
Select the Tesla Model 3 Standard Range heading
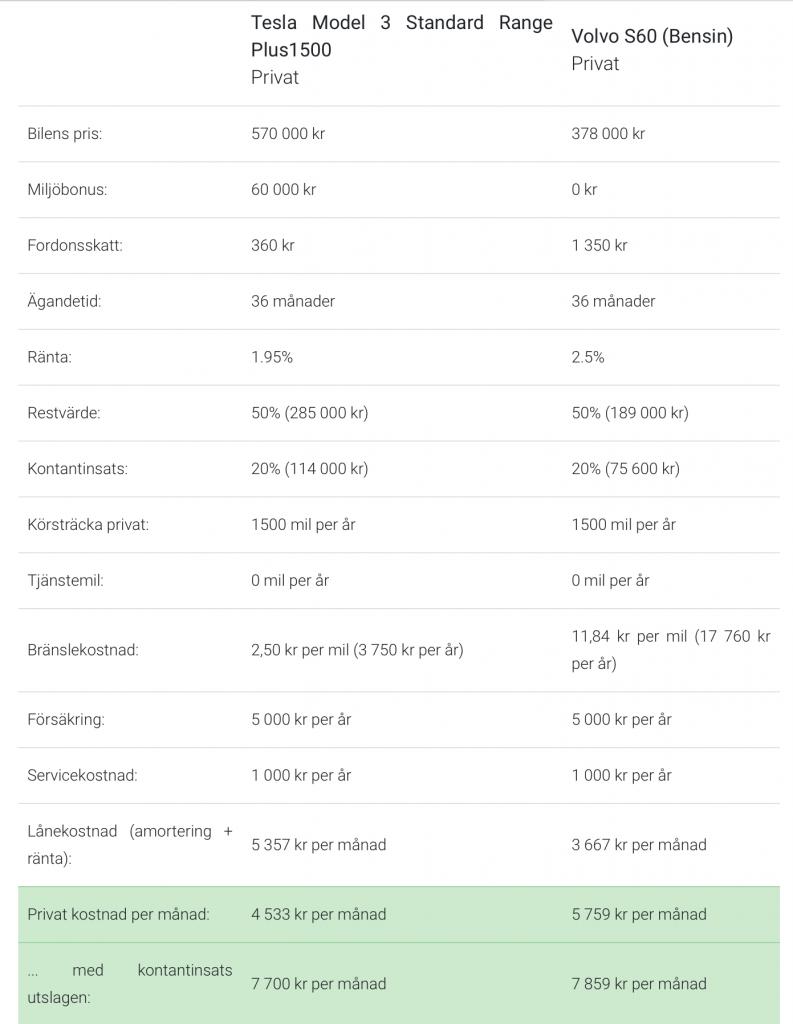pyautogui.click(x=402, y=36)
